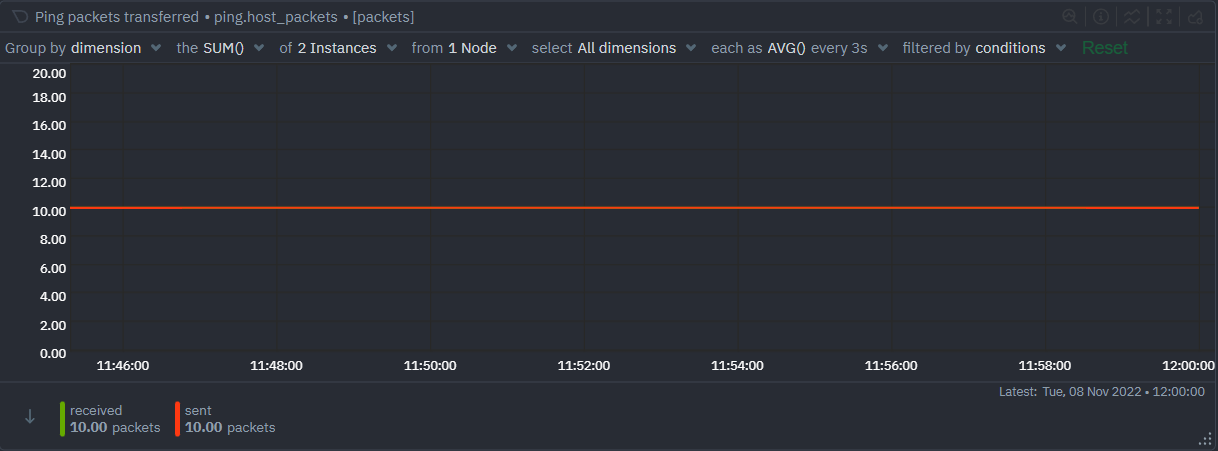Click the magnifier chart-zoom icon in header

[1070, 17]
